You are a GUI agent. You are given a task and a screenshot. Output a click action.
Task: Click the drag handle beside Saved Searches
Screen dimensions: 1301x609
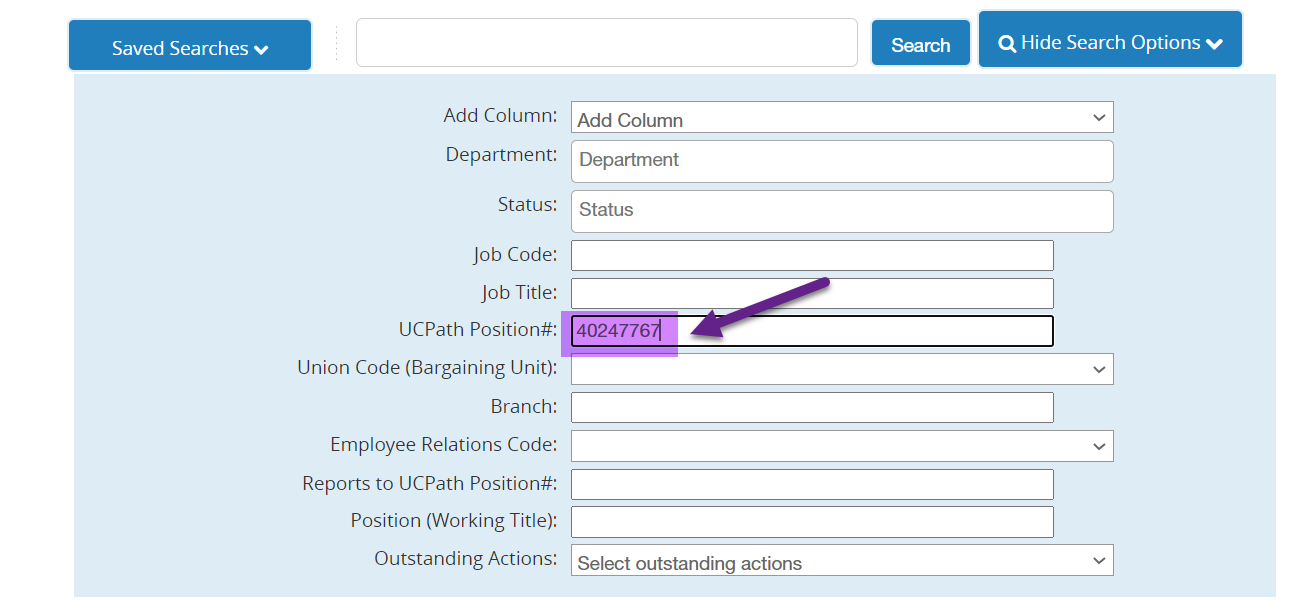tap(336, 44)
